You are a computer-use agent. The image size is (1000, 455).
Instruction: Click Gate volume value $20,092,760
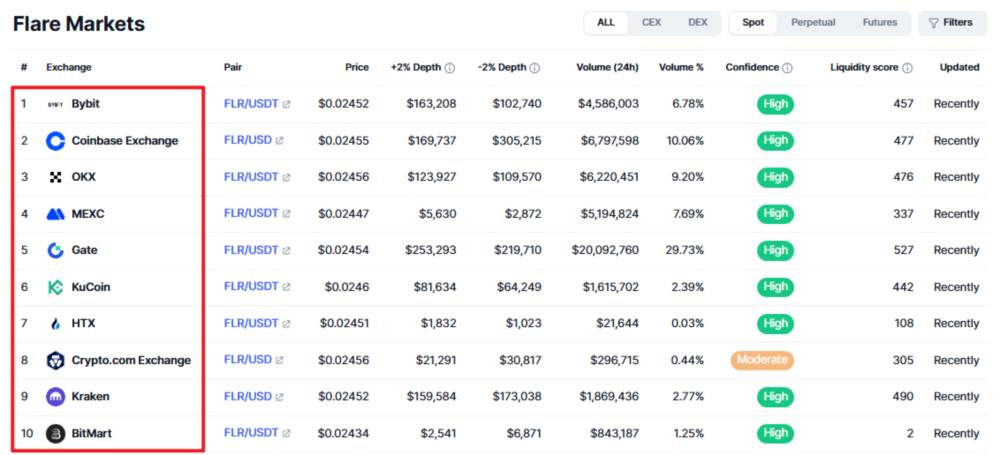point(605,250)
